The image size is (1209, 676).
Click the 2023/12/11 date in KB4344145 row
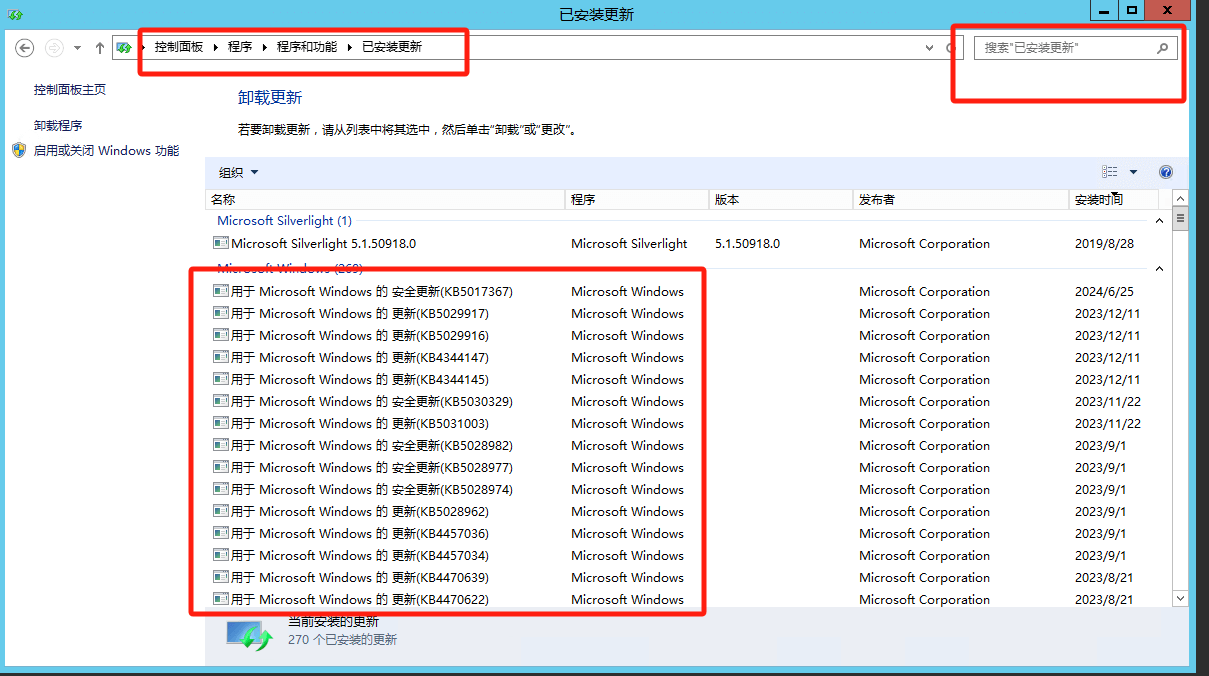tap(1108, 379)
